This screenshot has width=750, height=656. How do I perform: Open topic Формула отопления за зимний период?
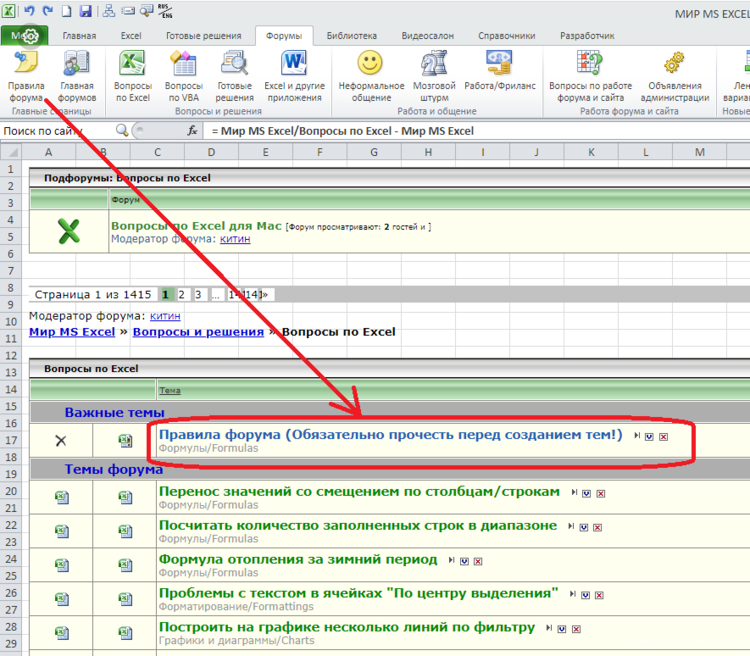pyautogui.click(x=298, y=559)
